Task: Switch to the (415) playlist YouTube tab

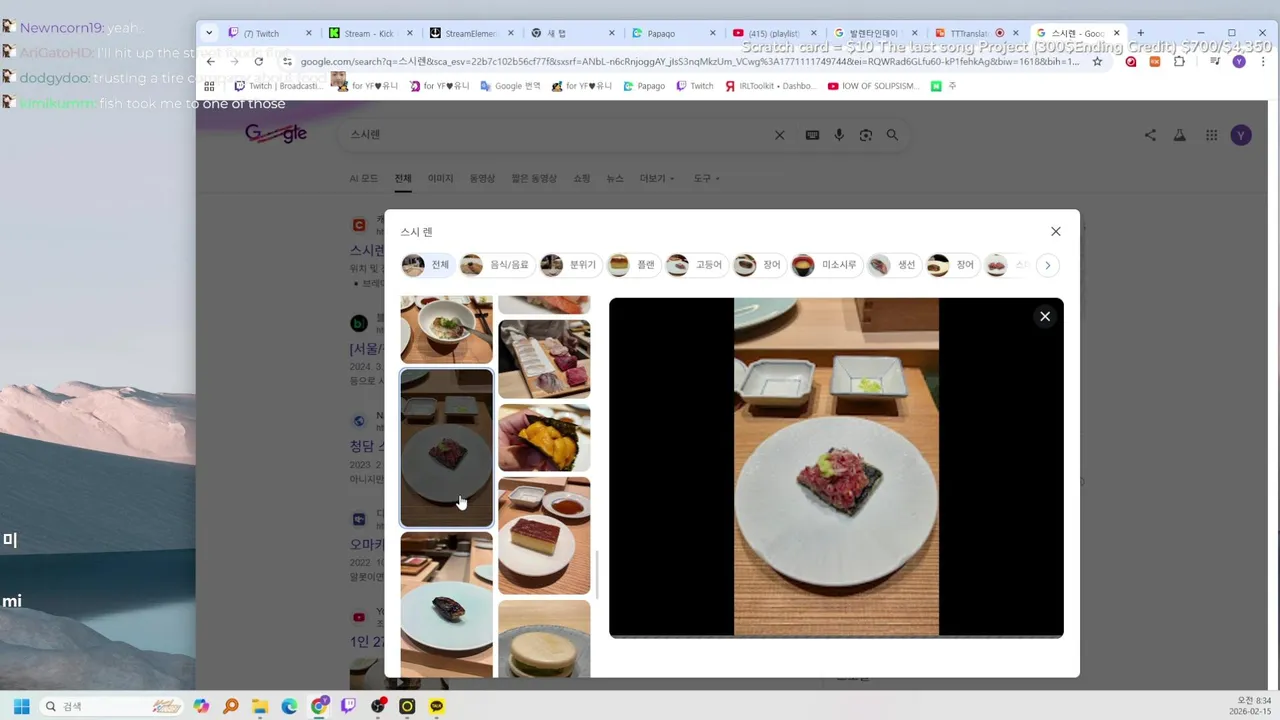Action: [775, 33]
